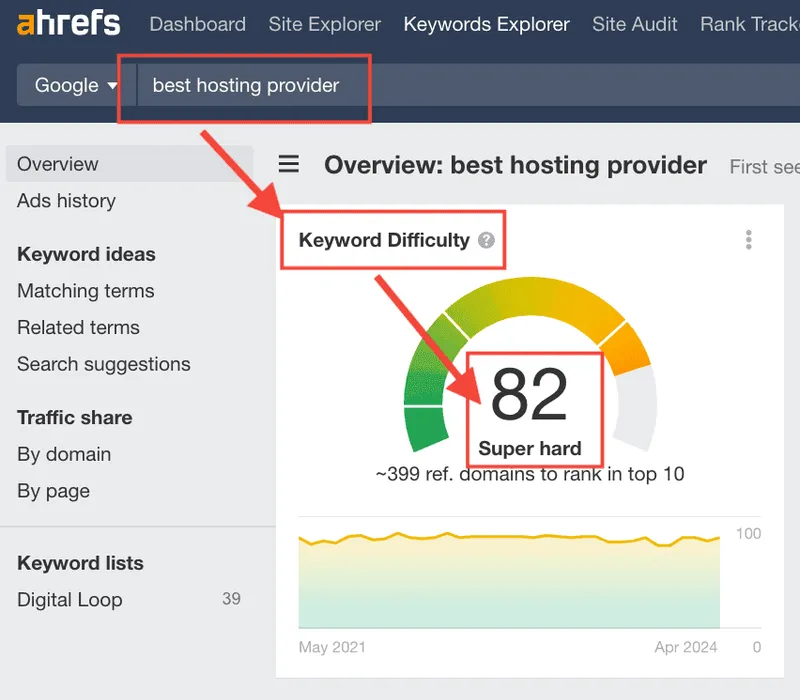
Task: Toggle the hamburger menu icon
Action: (x=289, y=165)
